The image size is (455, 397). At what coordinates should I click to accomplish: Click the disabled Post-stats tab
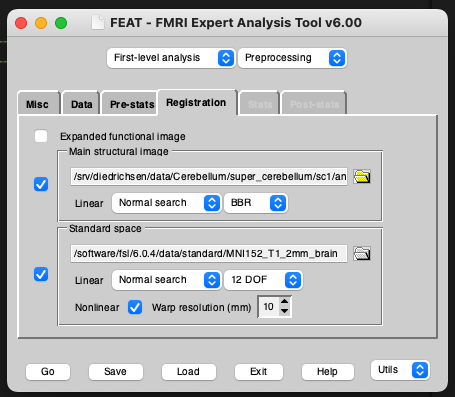click(x=314, y=104)
